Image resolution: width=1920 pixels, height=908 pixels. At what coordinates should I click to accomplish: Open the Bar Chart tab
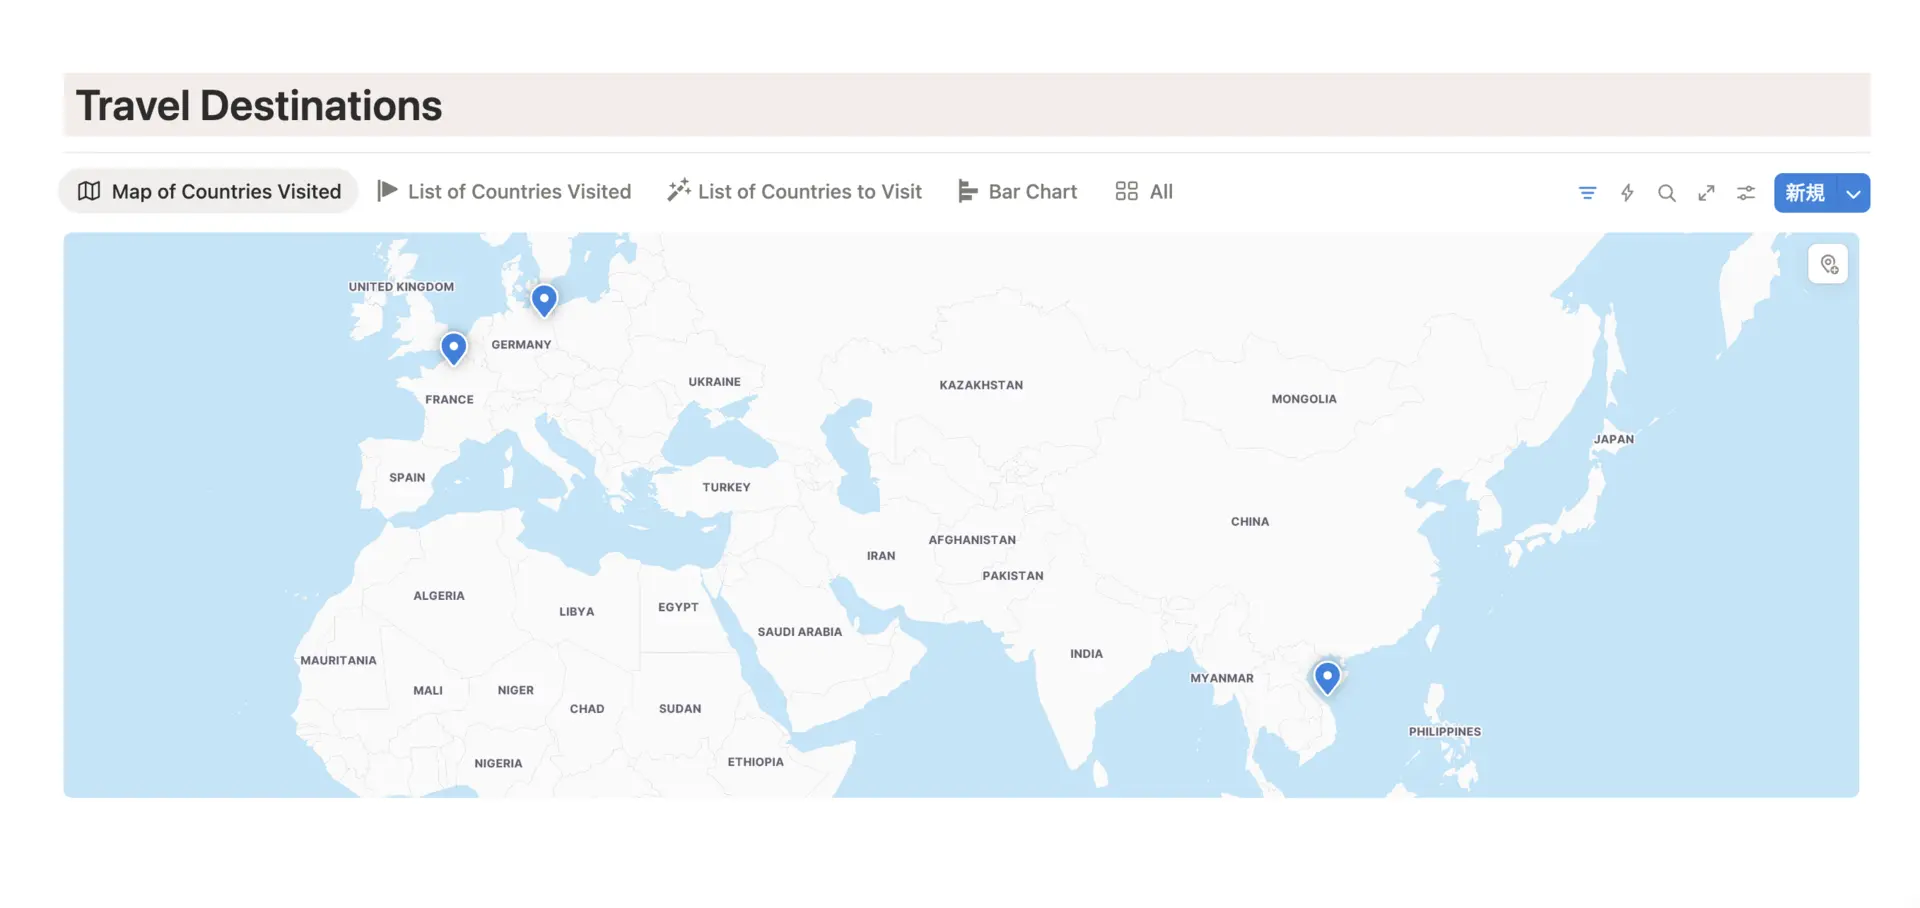pos(1017,191)
